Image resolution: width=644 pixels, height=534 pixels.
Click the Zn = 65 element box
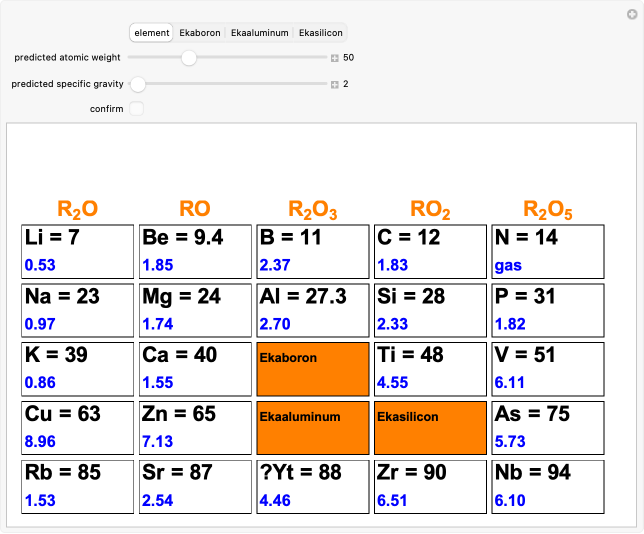195,429
